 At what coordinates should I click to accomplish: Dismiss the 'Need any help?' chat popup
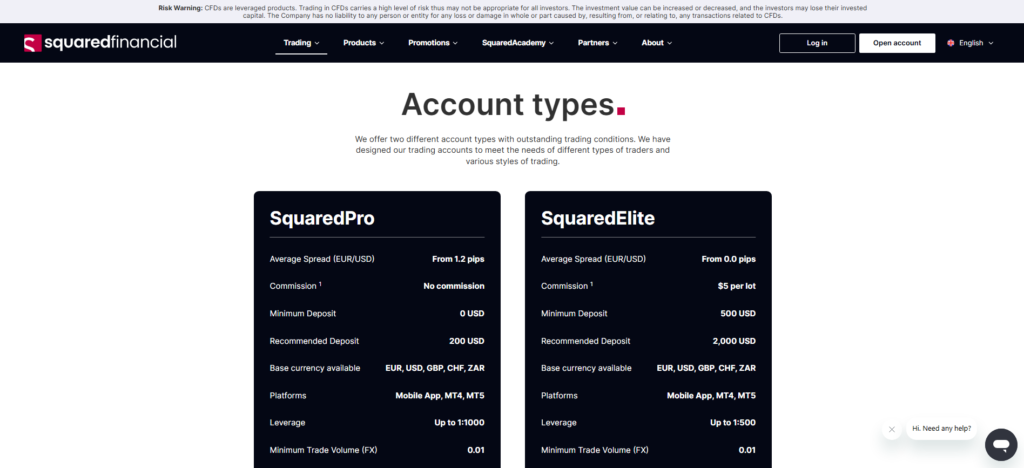[891, 429]
